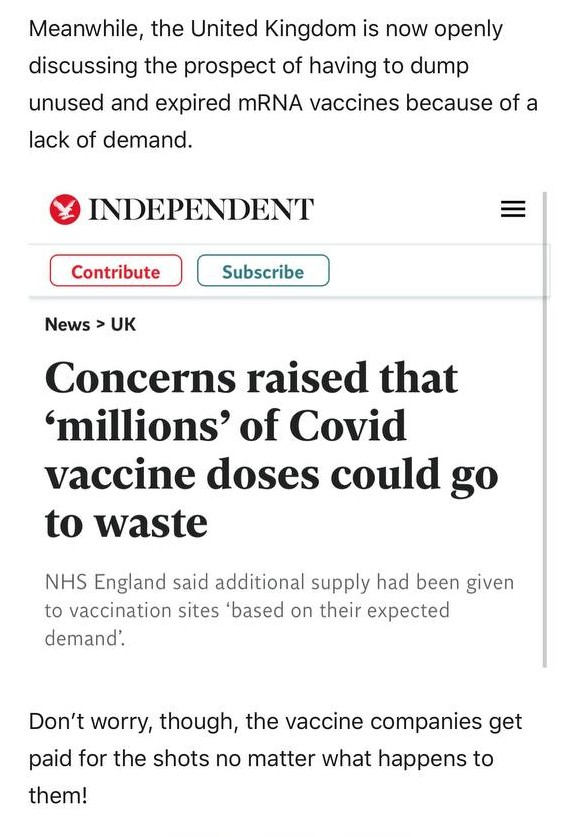Image resolution: width=583 pixels, height=837 pixels.
Task: Open the 'Concerns raised' headline
Action: [x=271, y=449]
